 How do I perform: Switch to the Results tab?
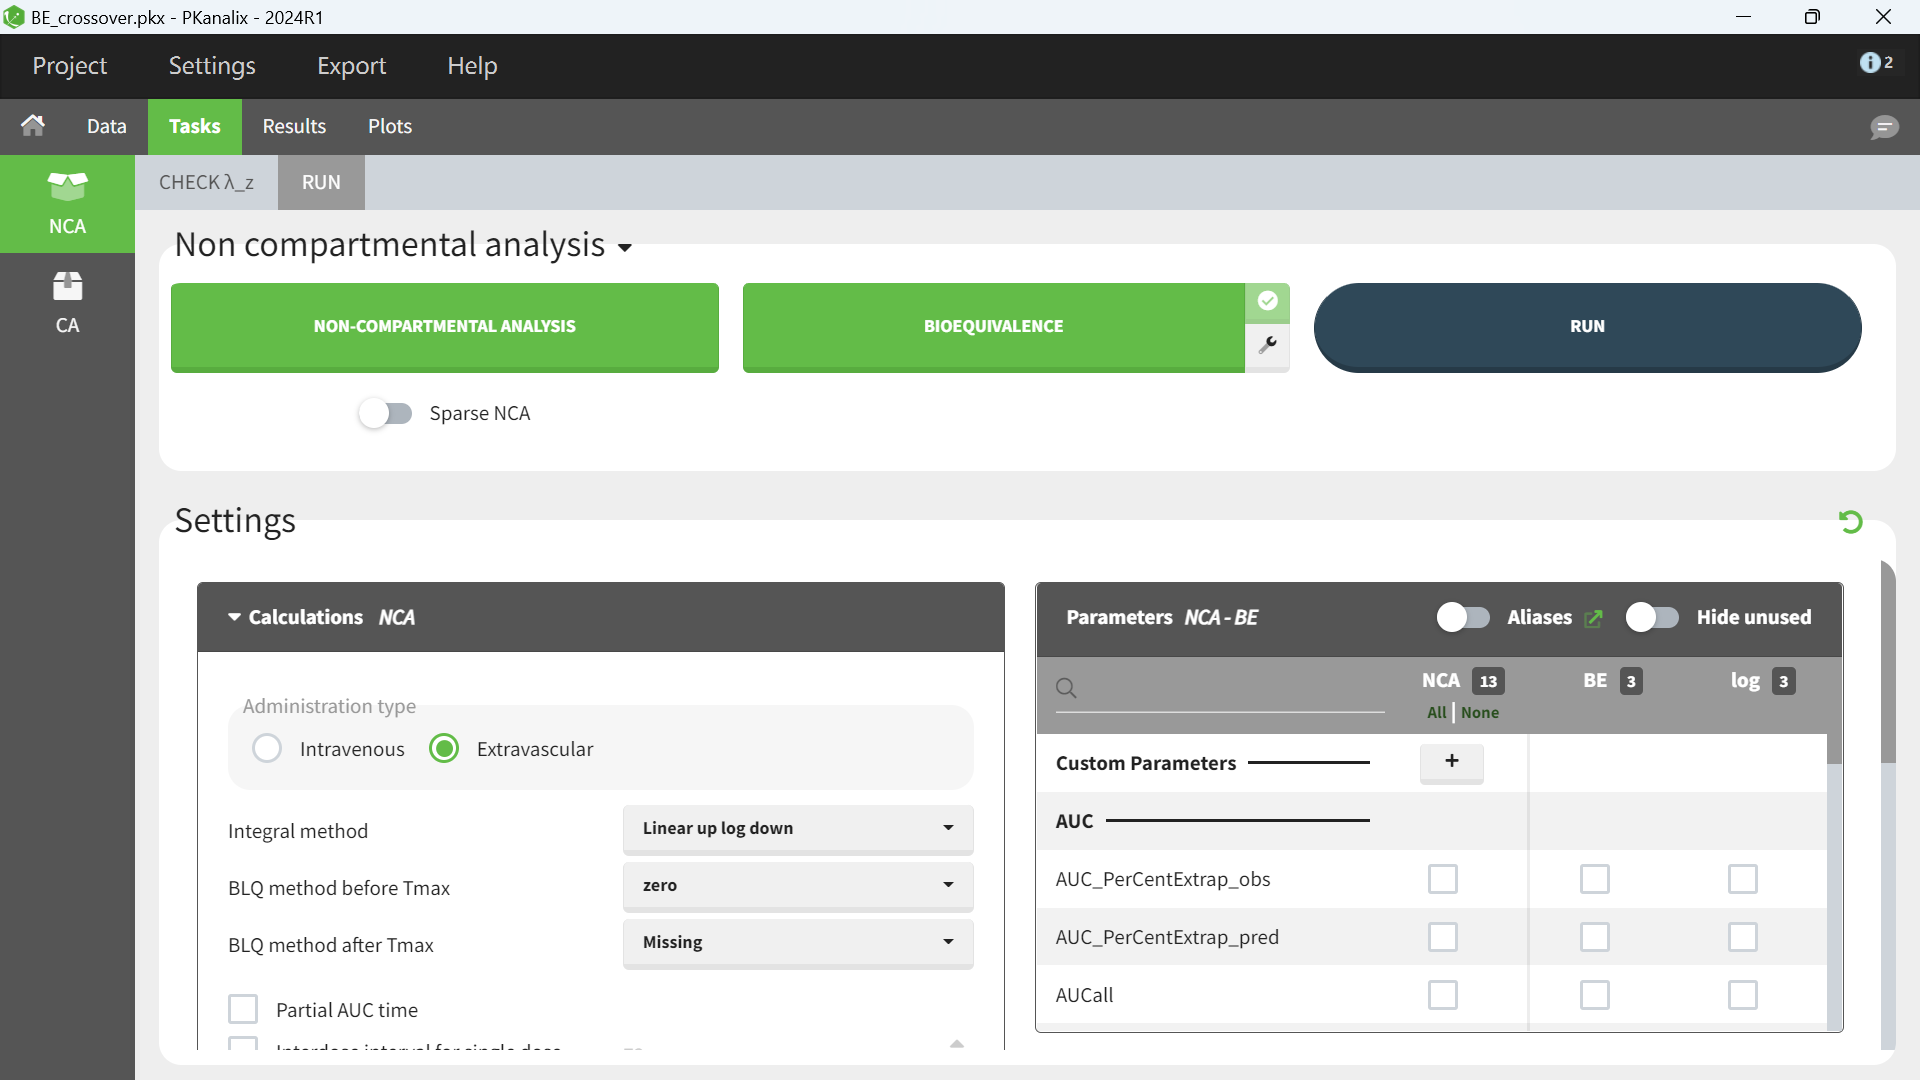click(x=294, y=127)
